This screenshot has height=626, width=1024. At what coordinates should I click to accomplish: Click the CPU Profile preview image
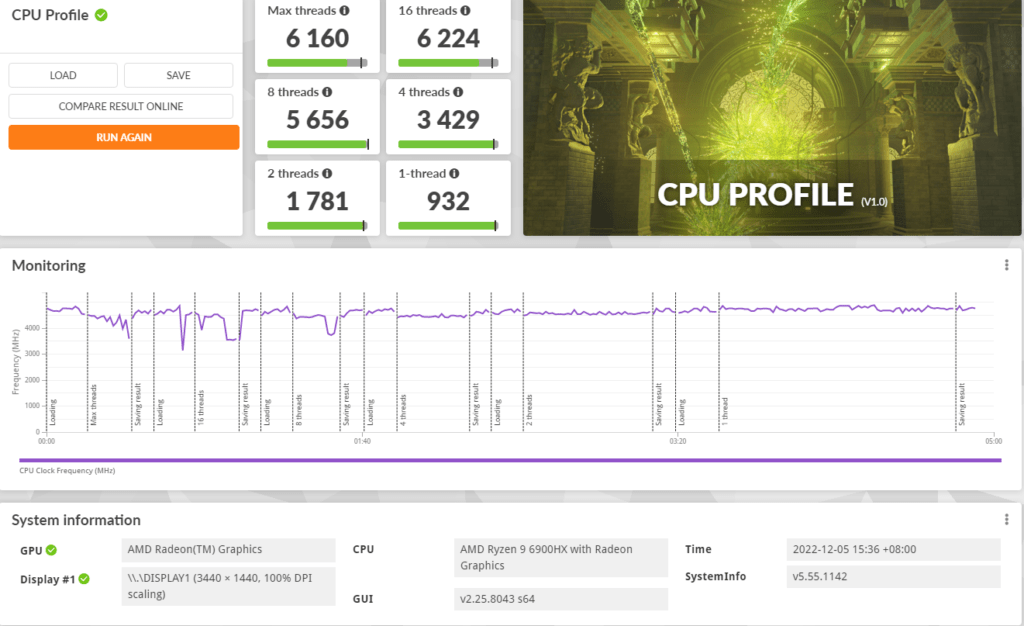coord(772,118)
